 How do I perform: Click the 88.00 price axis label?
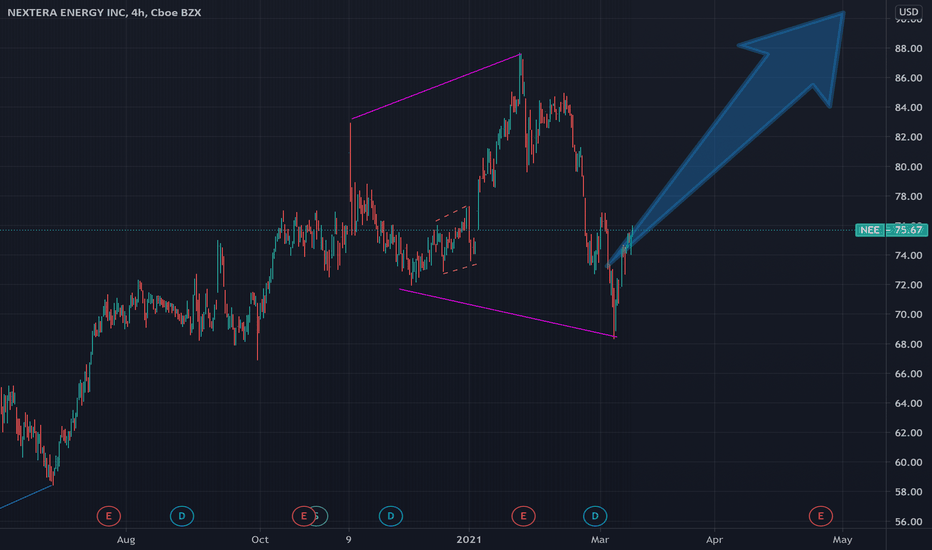[909, 49]
